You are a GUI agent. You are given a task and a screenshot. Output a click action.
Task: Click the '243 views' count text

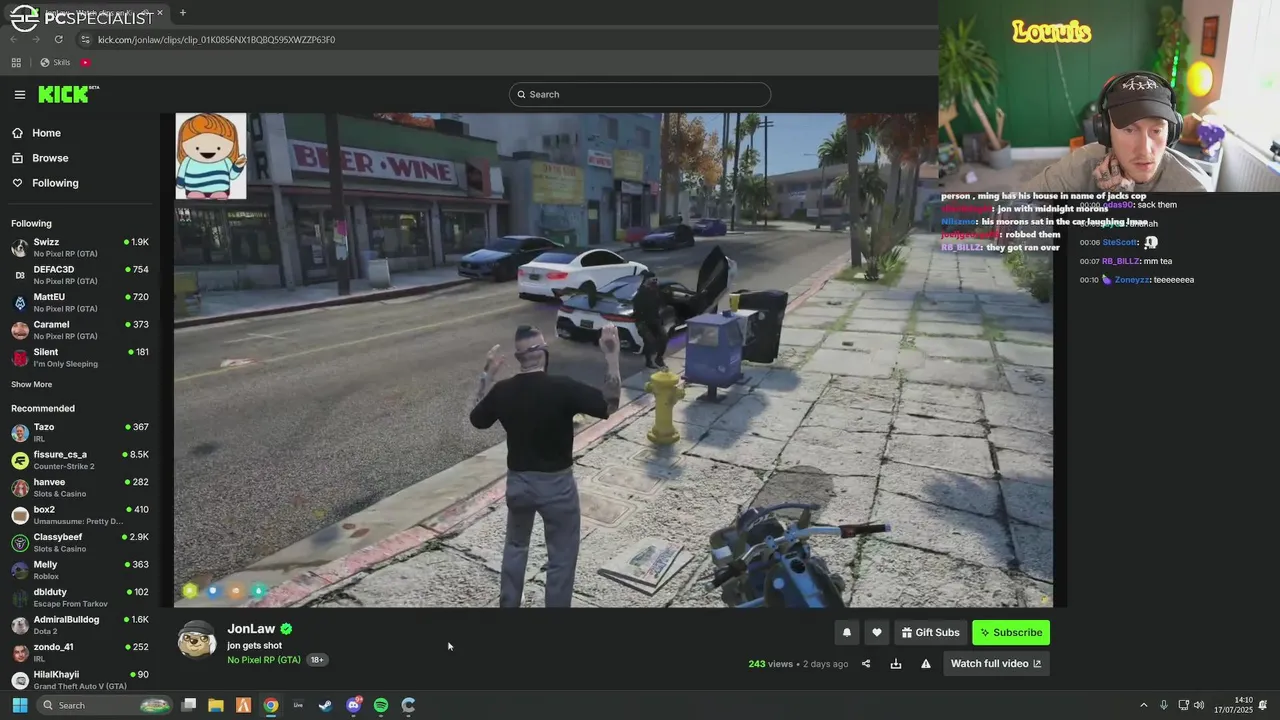tap(770, 664)
